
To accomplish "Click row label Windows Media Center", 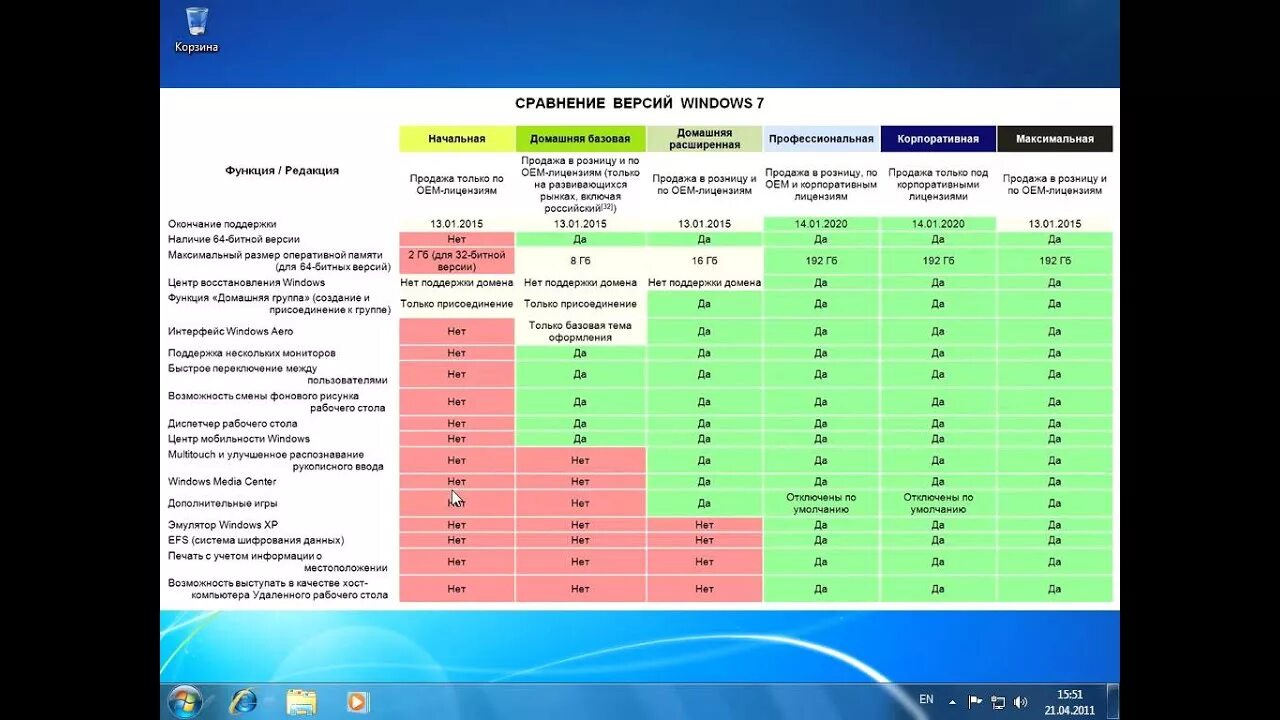I will pyautogui.click(x=222, y=482).
